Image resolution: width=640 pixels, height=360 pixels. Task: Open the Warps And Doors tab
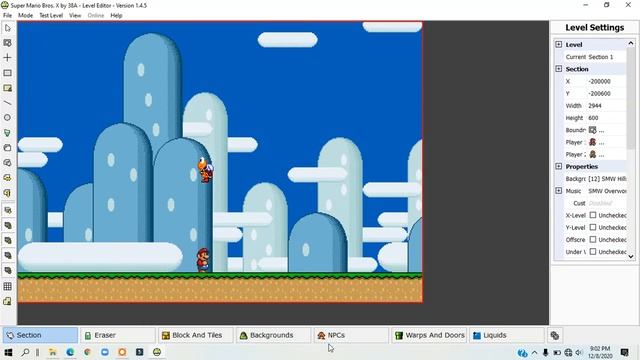coord(429,336)
